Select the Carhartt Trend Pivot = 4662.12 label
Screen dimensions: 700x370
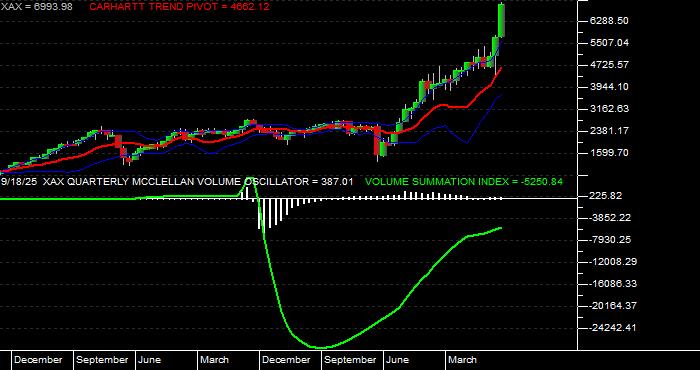pyautogui.click(x=179, y=6)
